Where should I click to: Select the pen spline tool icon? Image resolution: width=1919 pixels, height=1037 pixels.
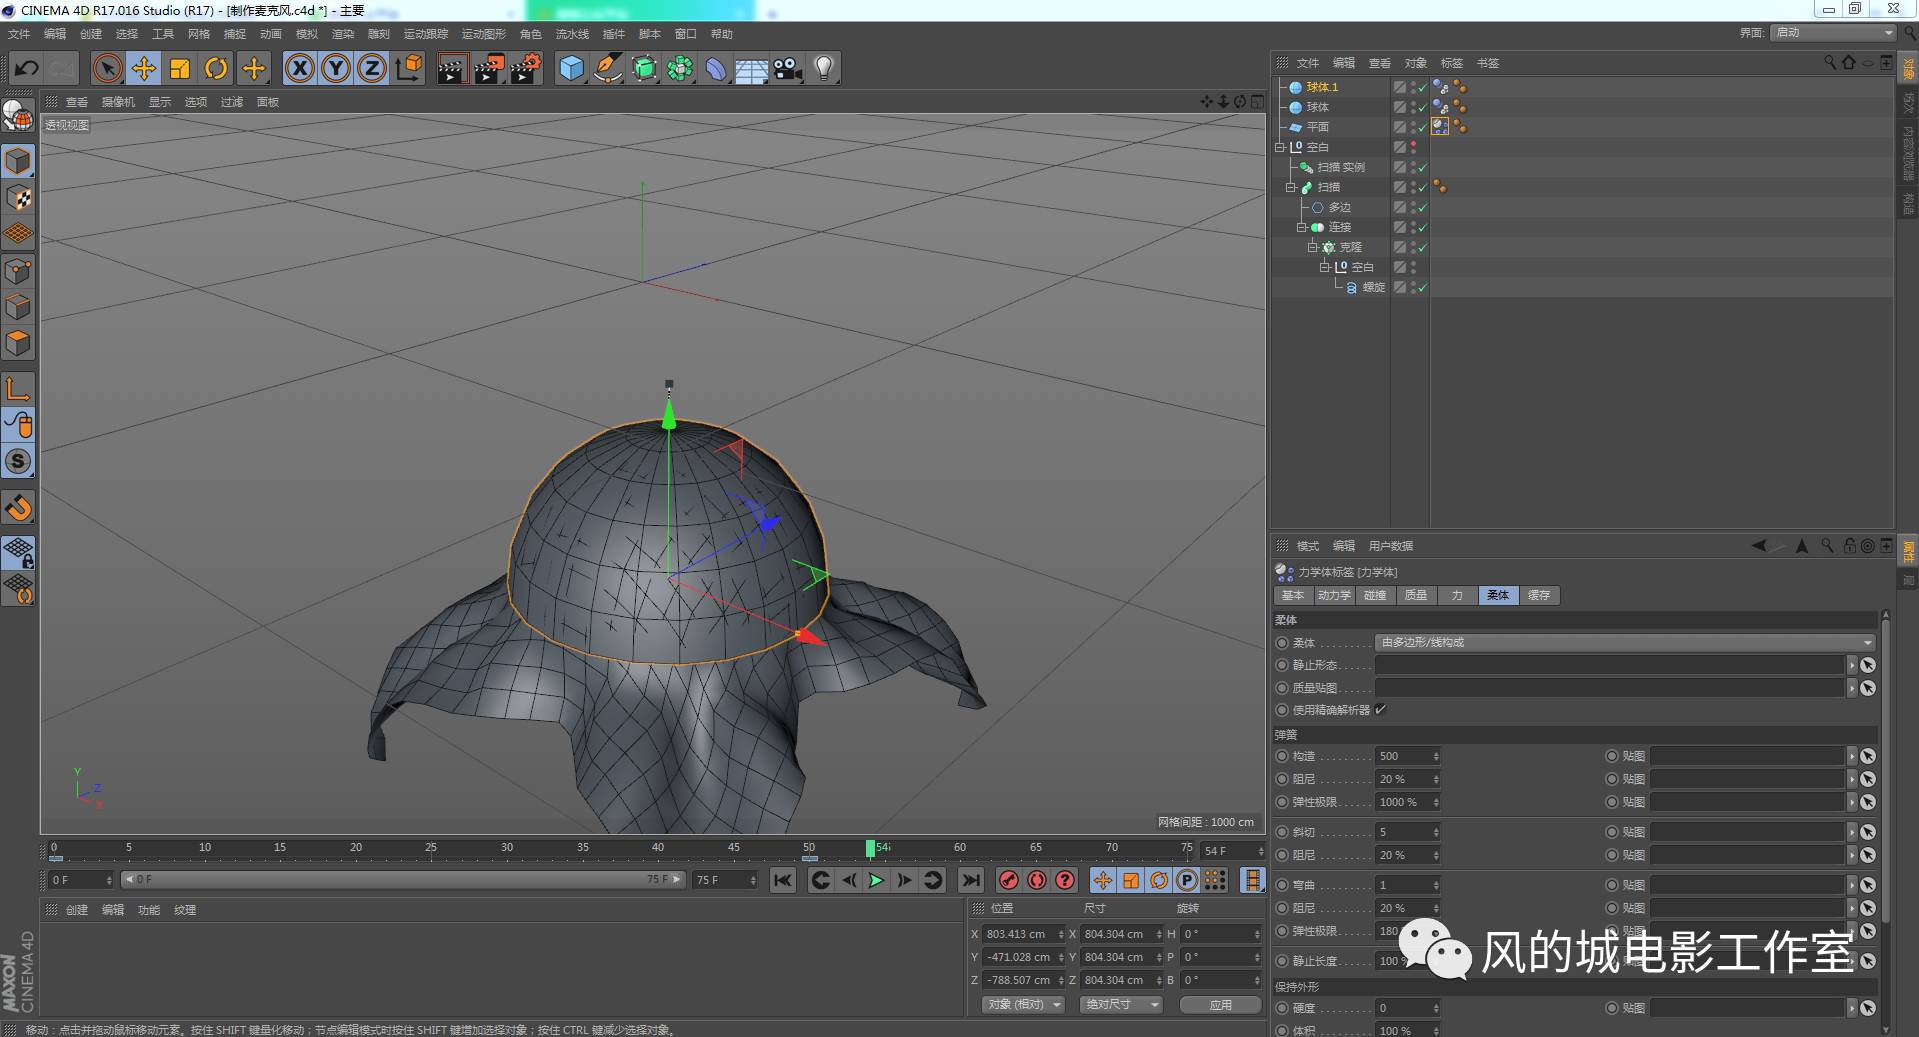point(607,68)
